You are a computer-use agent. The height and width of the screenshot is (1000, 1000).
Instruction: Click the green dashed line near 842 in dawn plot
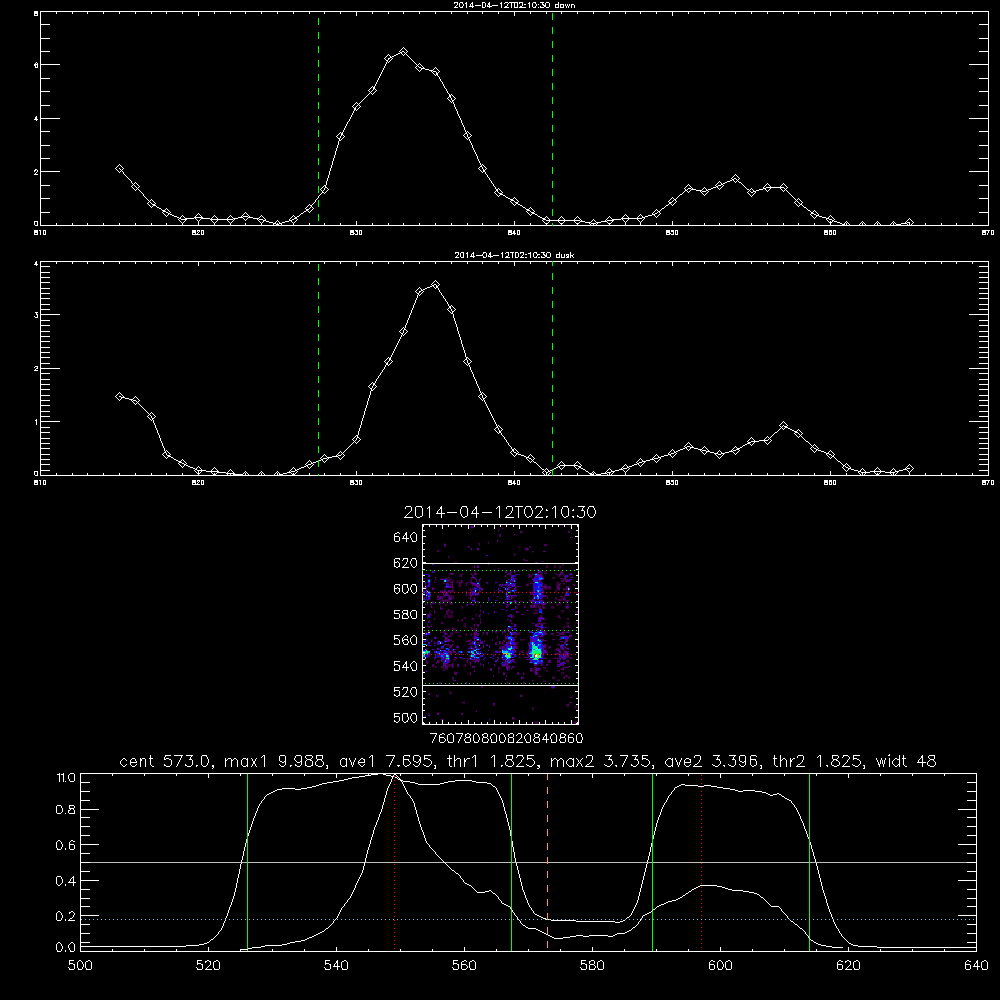552,119
